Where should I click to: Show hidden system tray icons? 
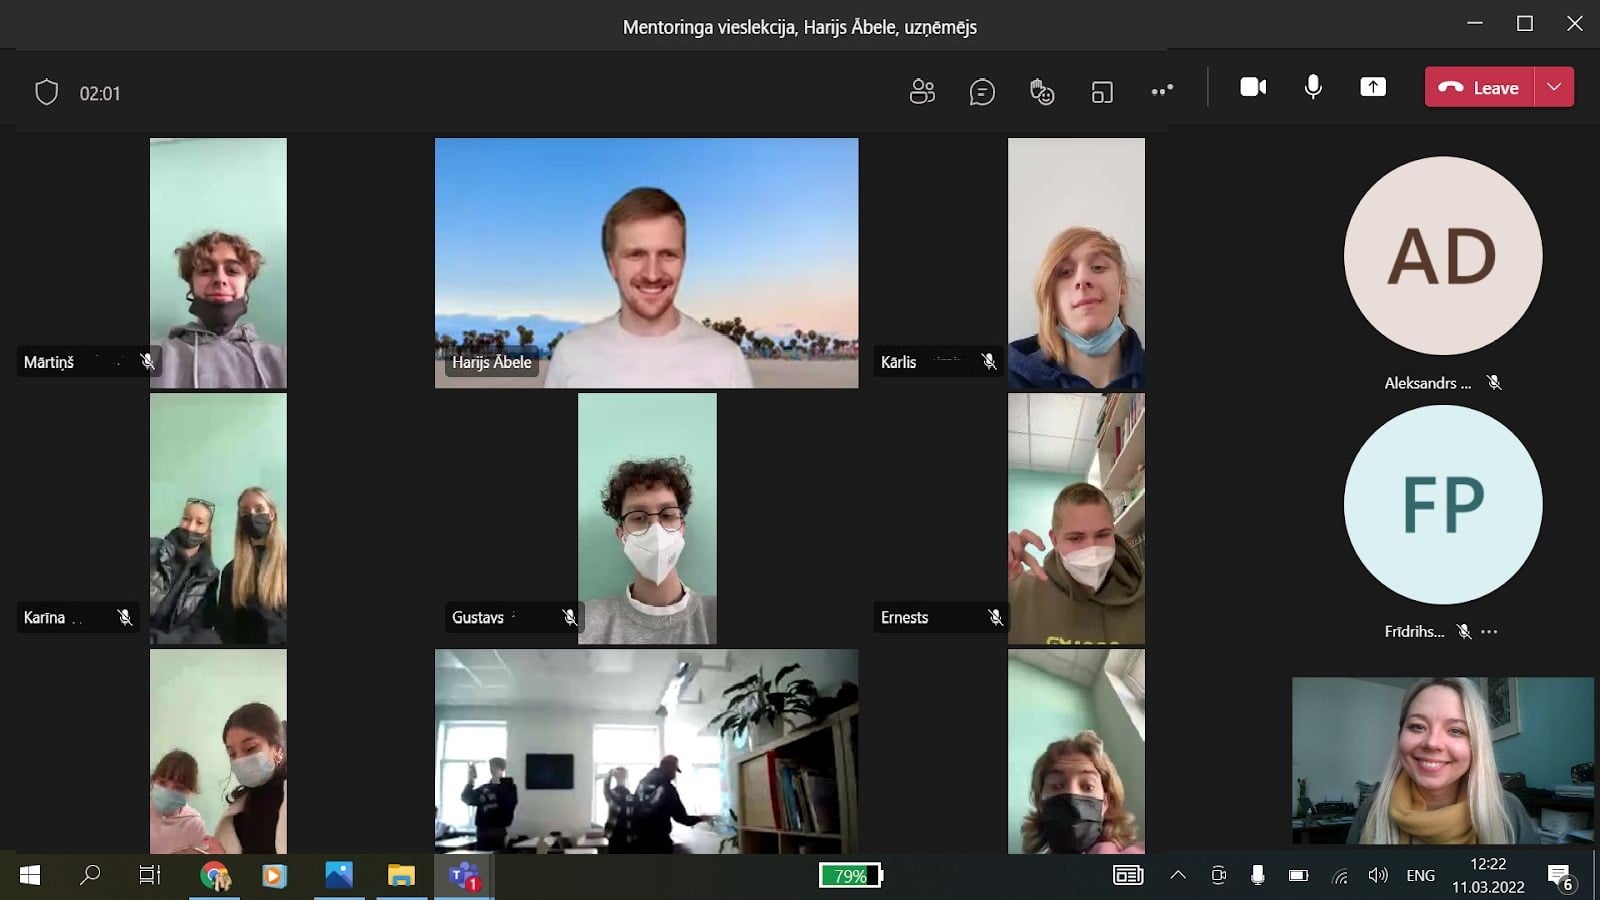pos(1178,876)
